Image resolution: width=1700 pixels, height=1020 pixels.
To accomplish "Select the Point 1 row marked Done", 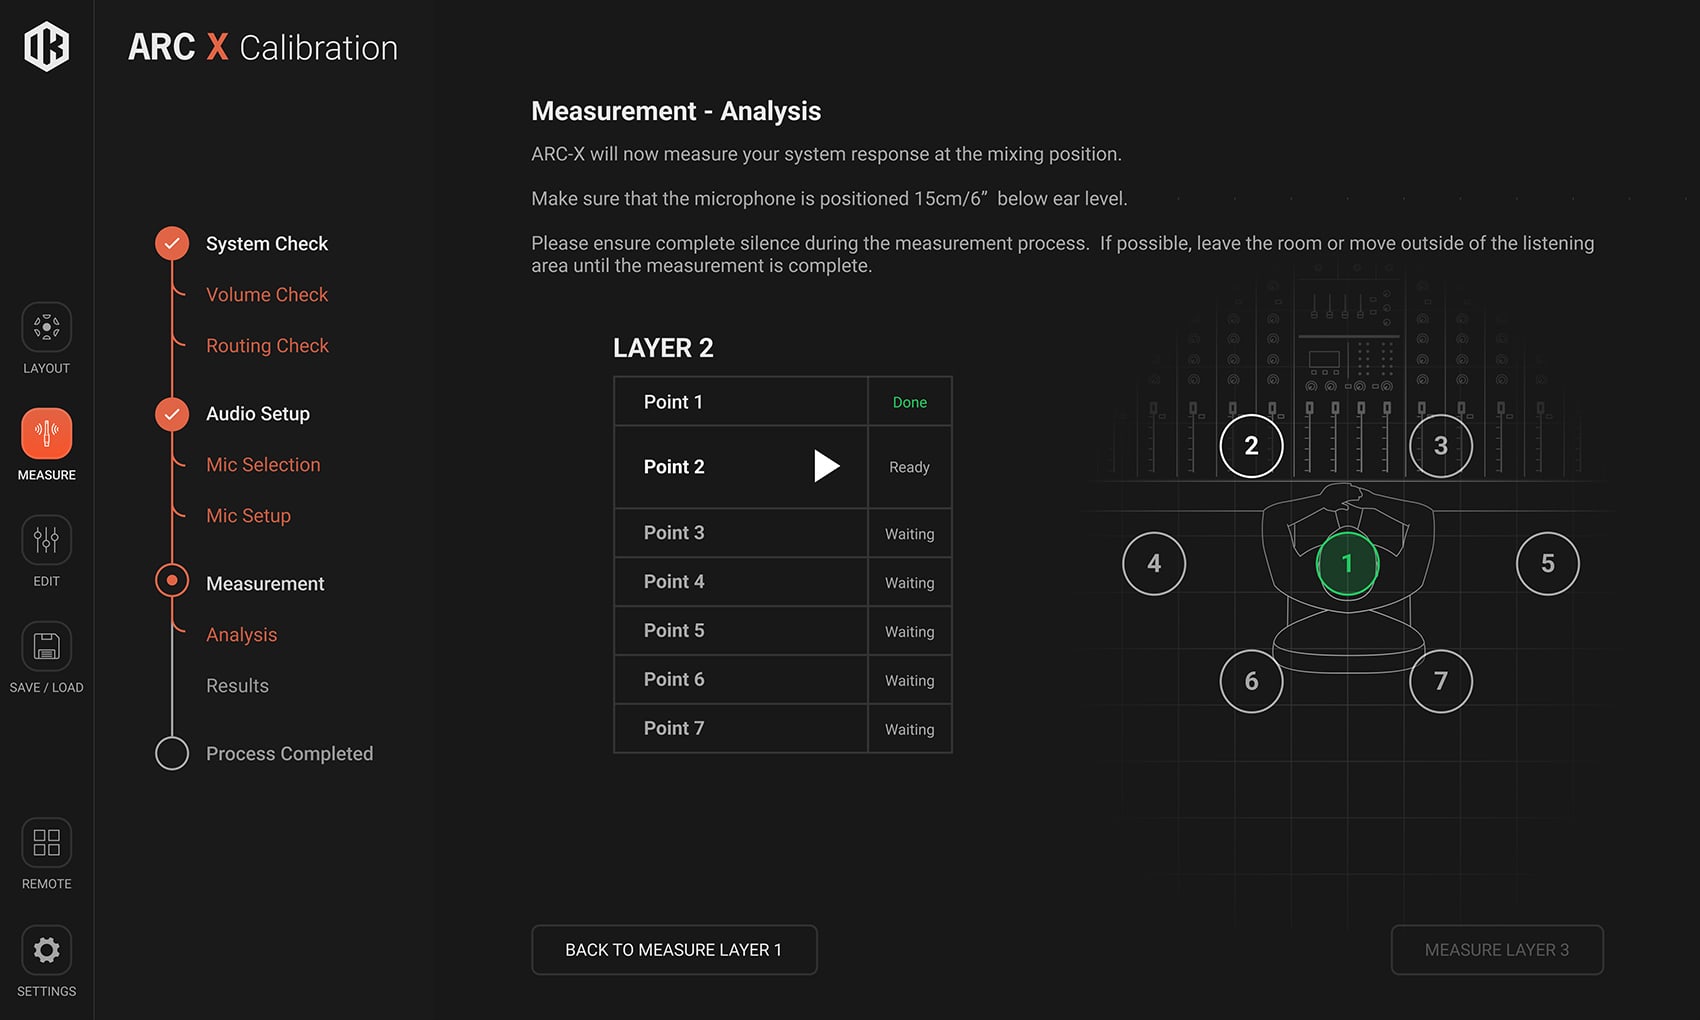I will point(783,402).
